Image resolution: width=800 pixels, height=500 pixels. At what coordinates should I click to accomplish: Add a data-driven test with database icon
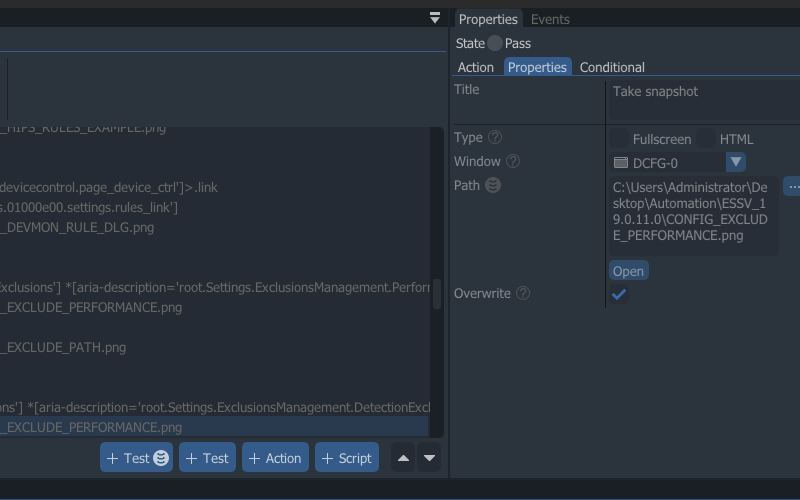pos(136,458)
